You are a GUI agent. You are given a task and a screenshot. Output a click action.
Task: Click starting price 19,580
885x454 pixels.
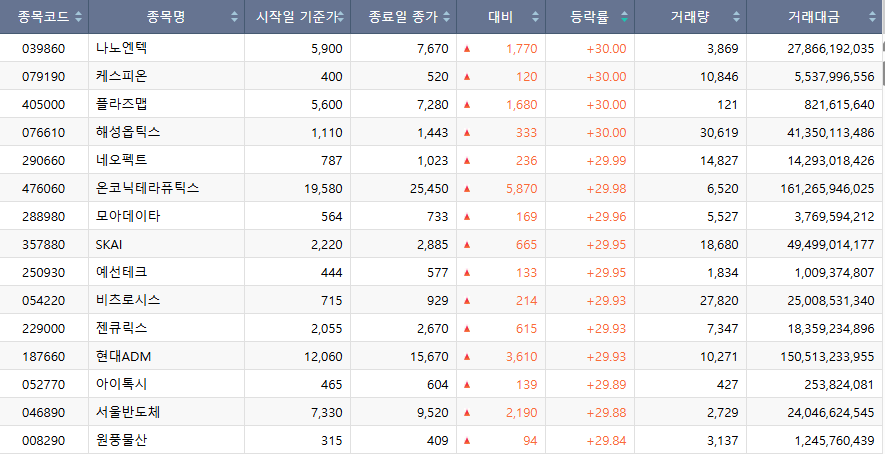(x=323, y=189)
